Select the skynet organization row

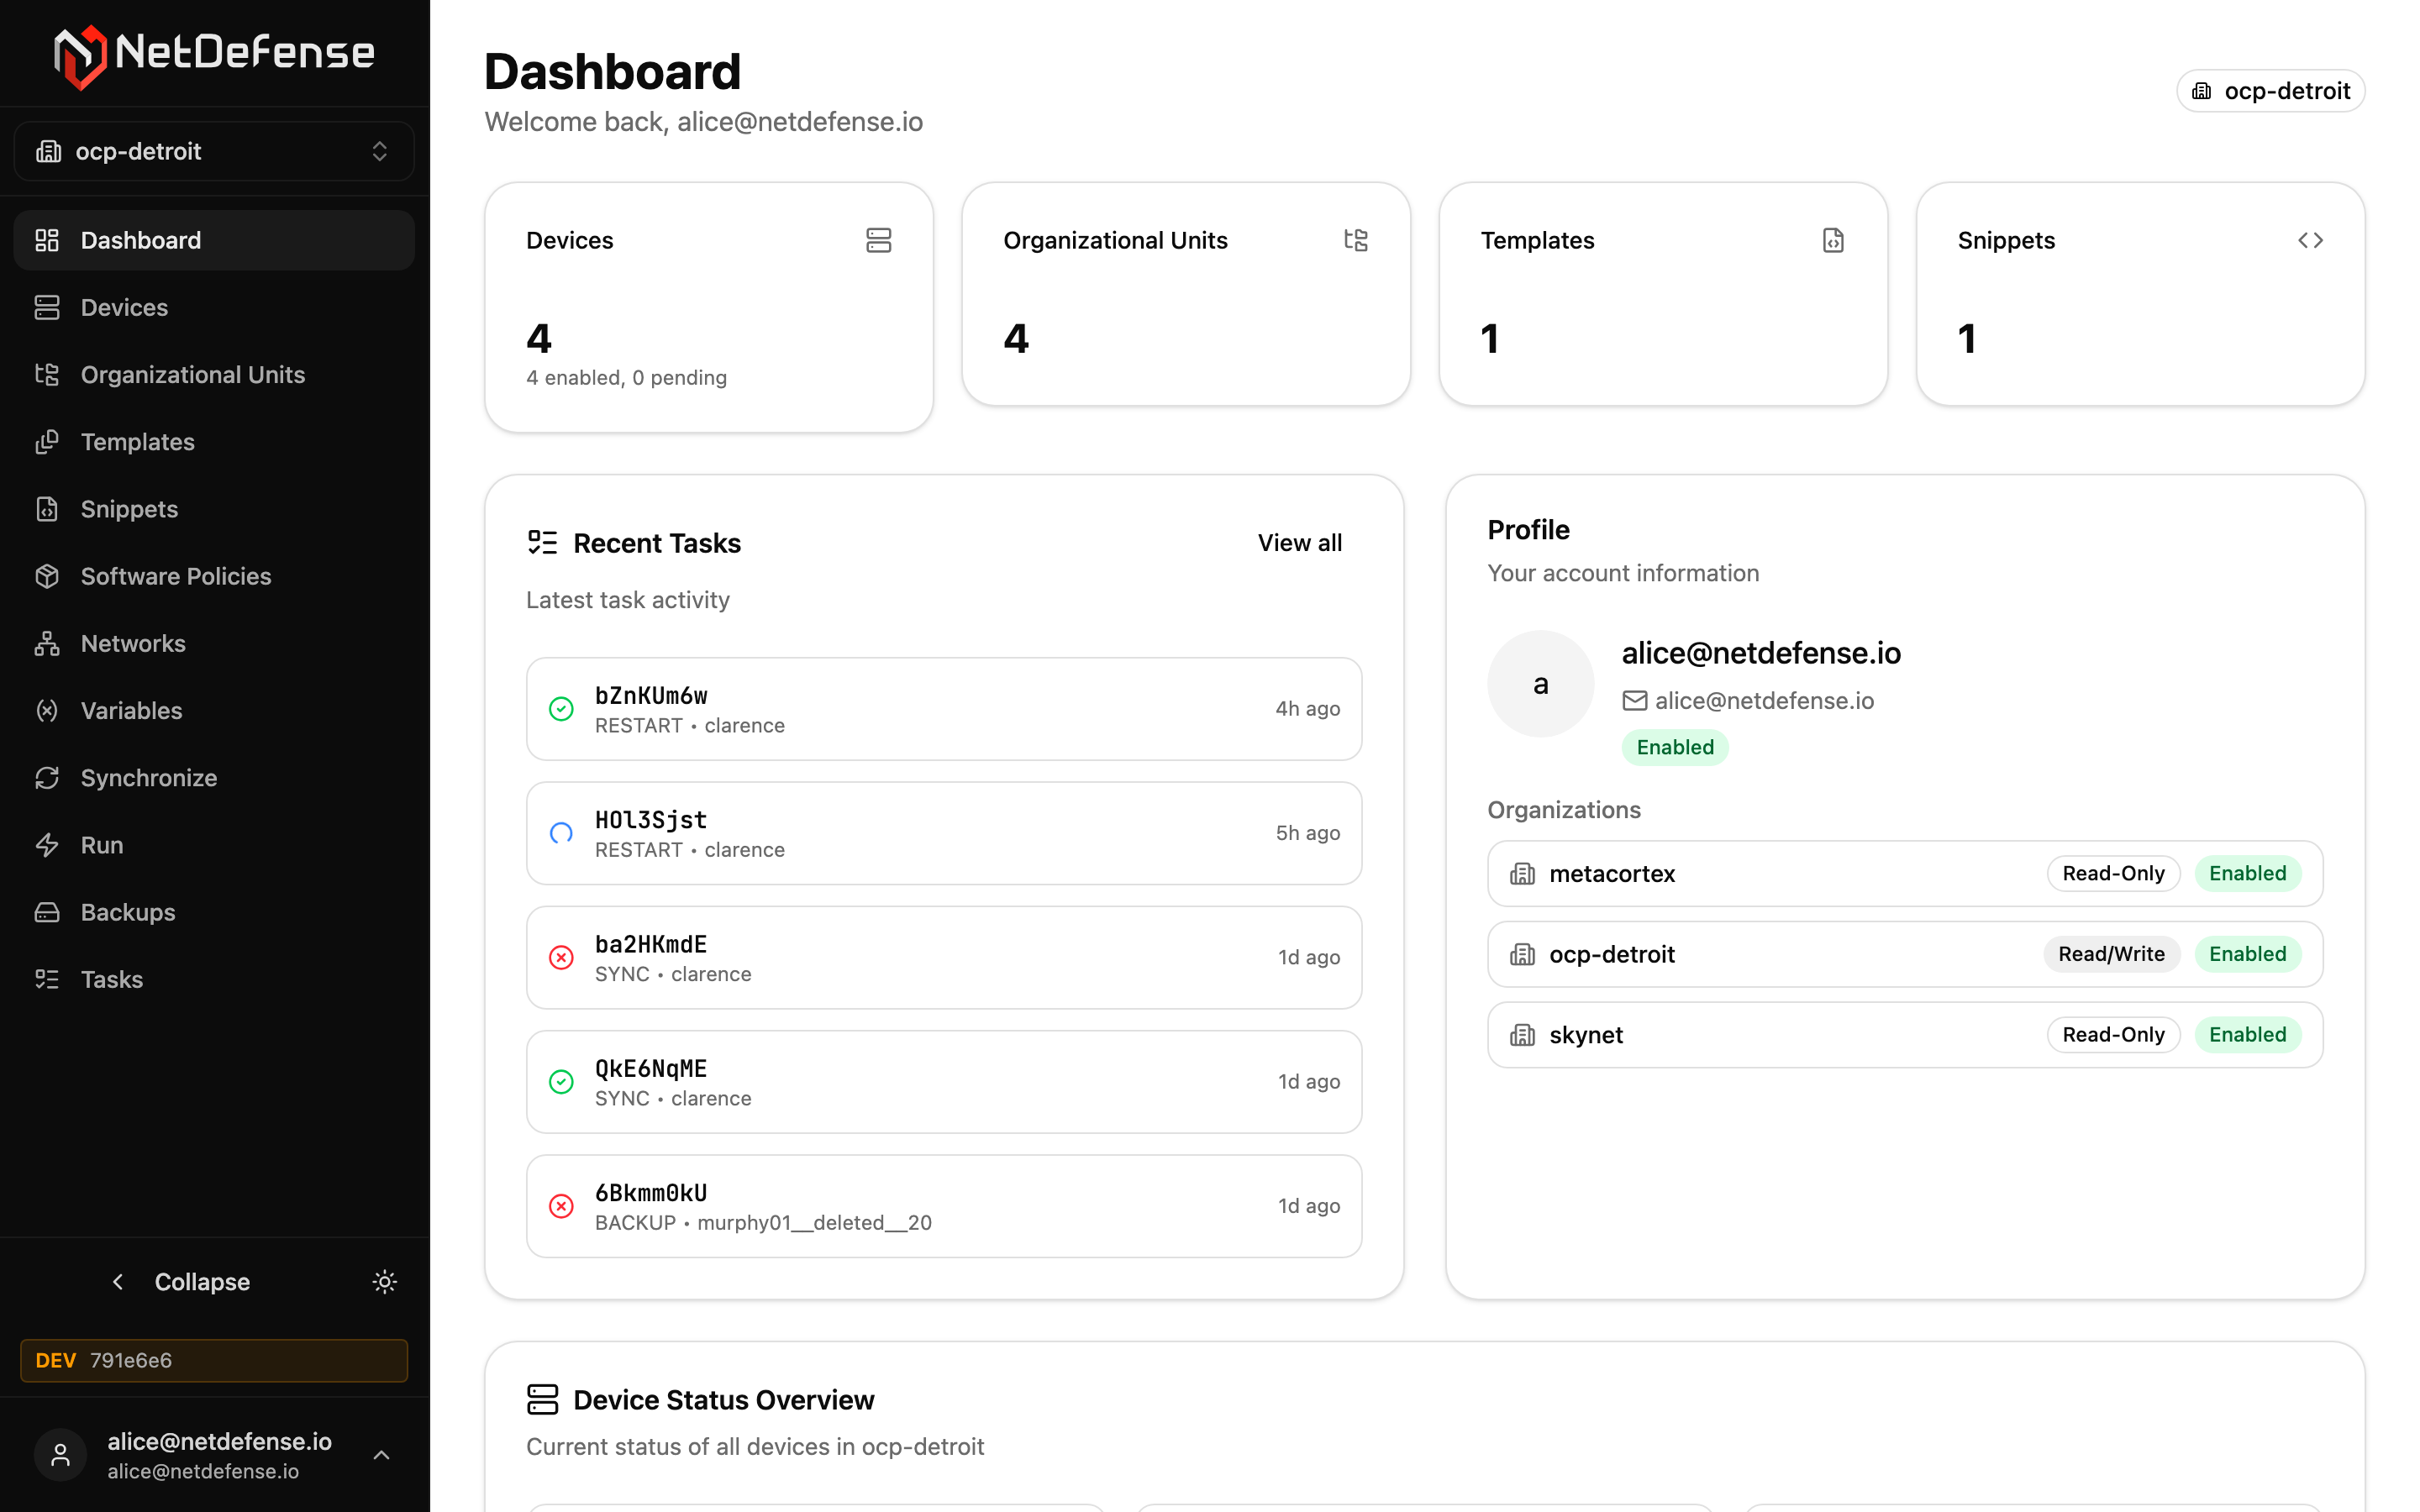pos(1905,1035)
